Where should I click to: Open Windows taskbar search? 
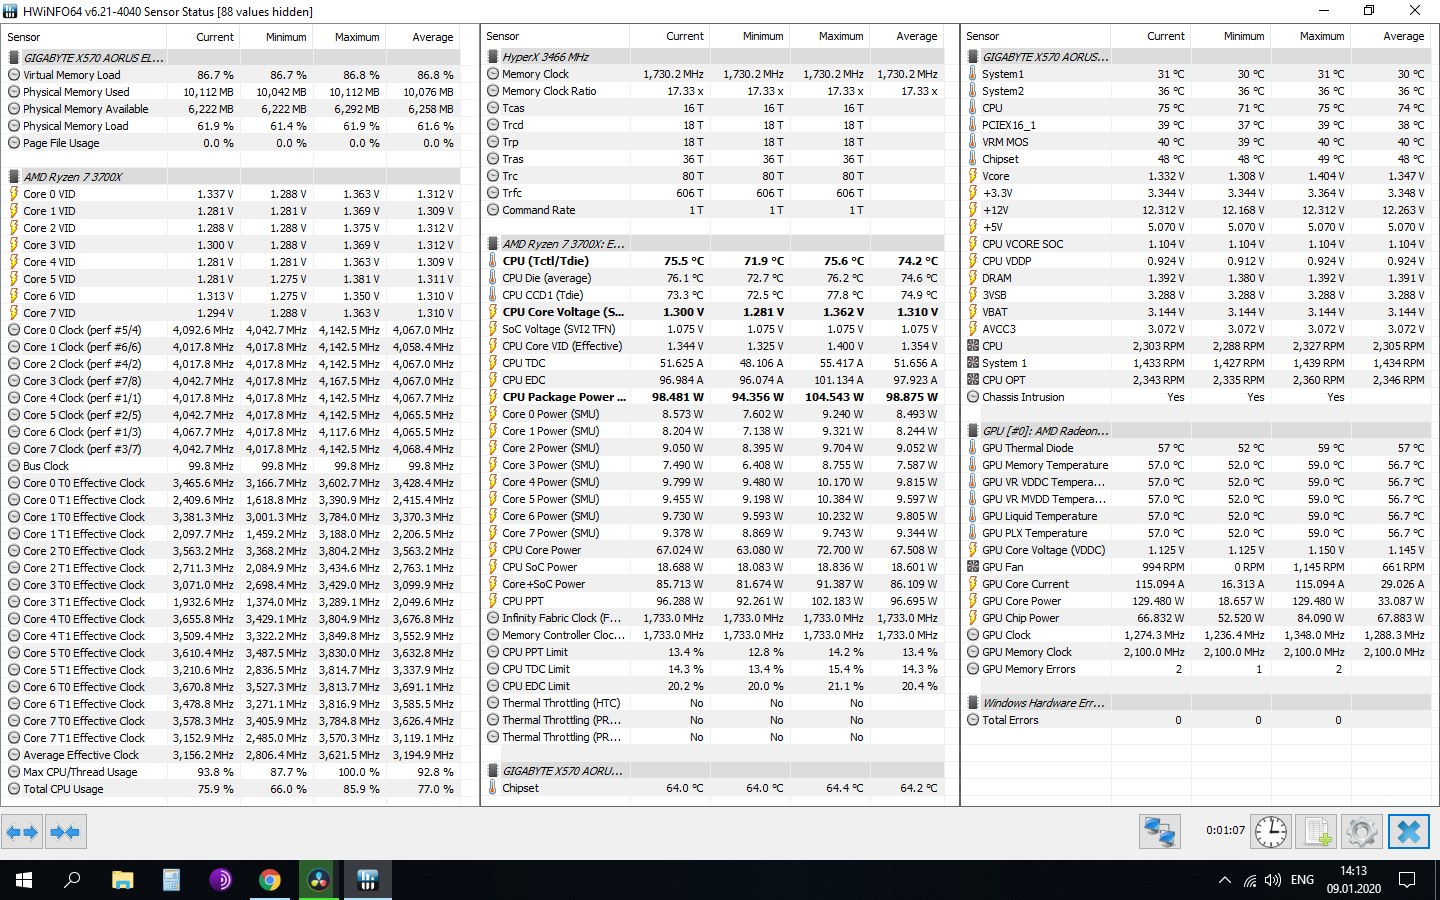(x=72, y=880)
